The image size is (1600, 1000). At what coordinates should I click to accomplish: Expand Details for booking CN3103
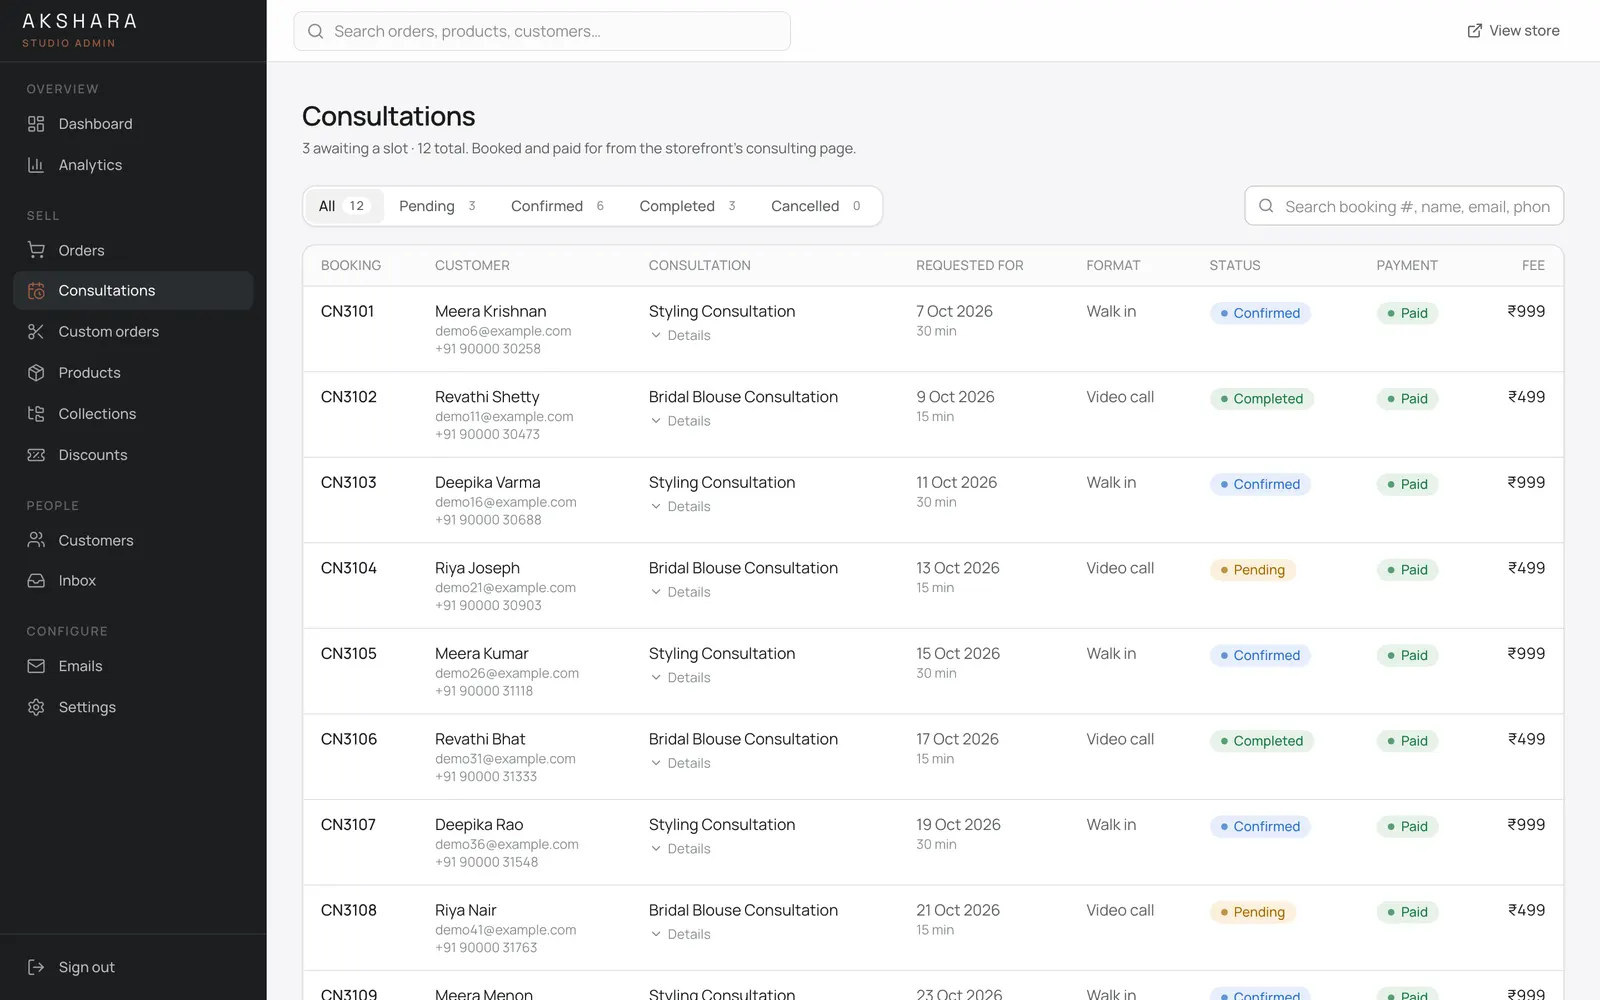(680, 507)
